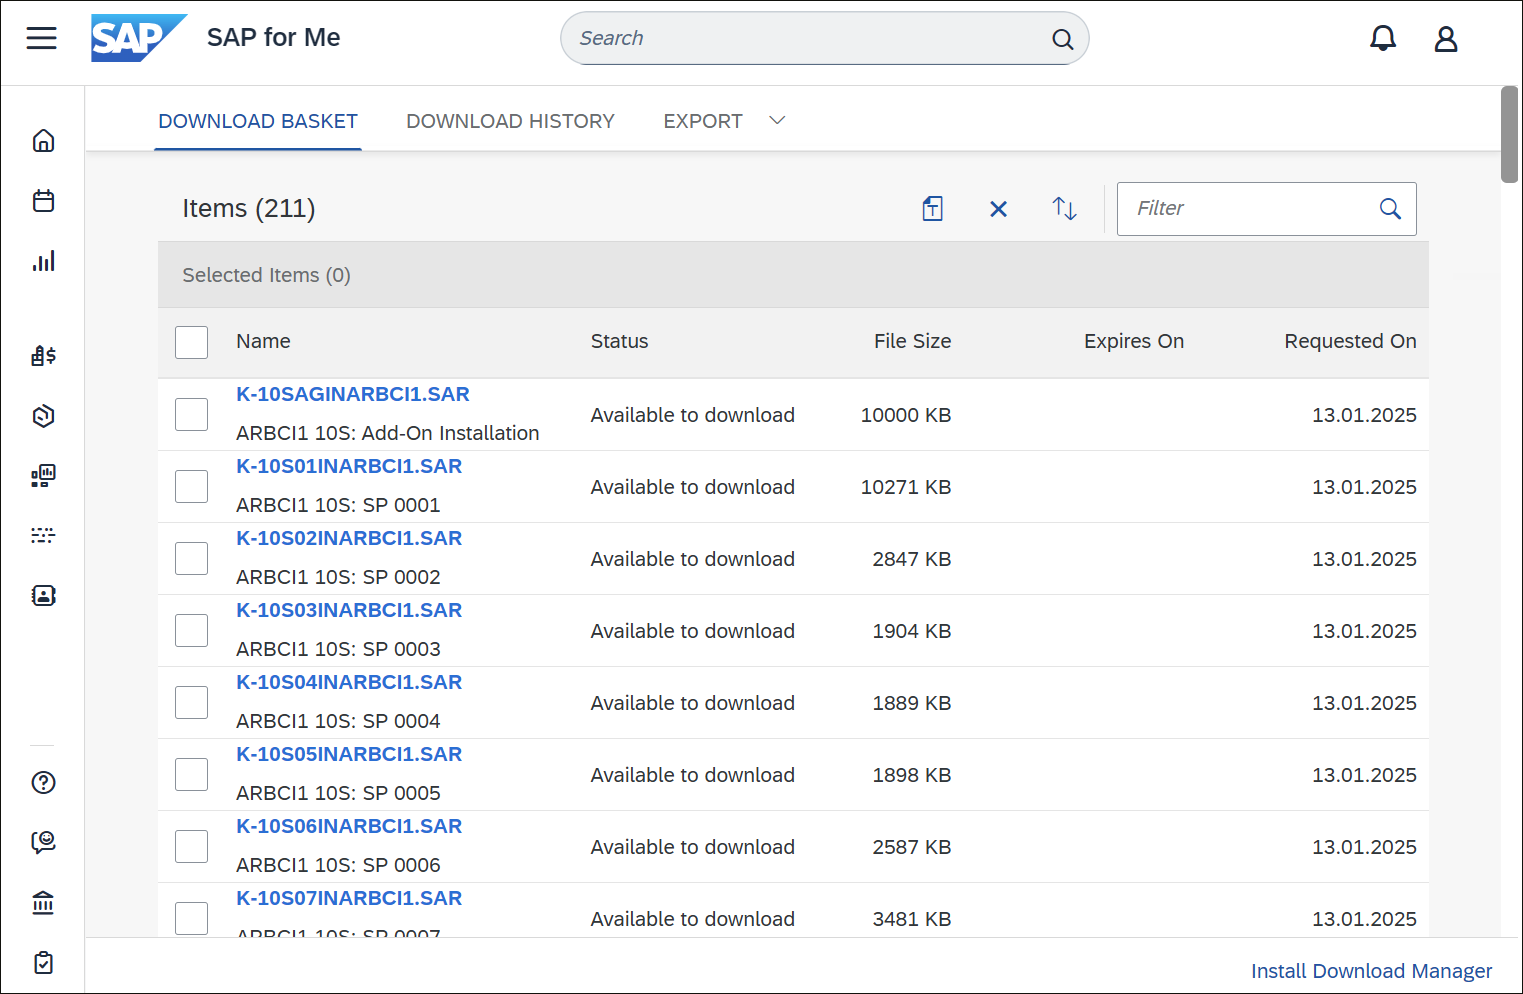Open the feedback chat smiley icon
Viewport: 1523px width, 994px height.
click(x=43, y=842)
